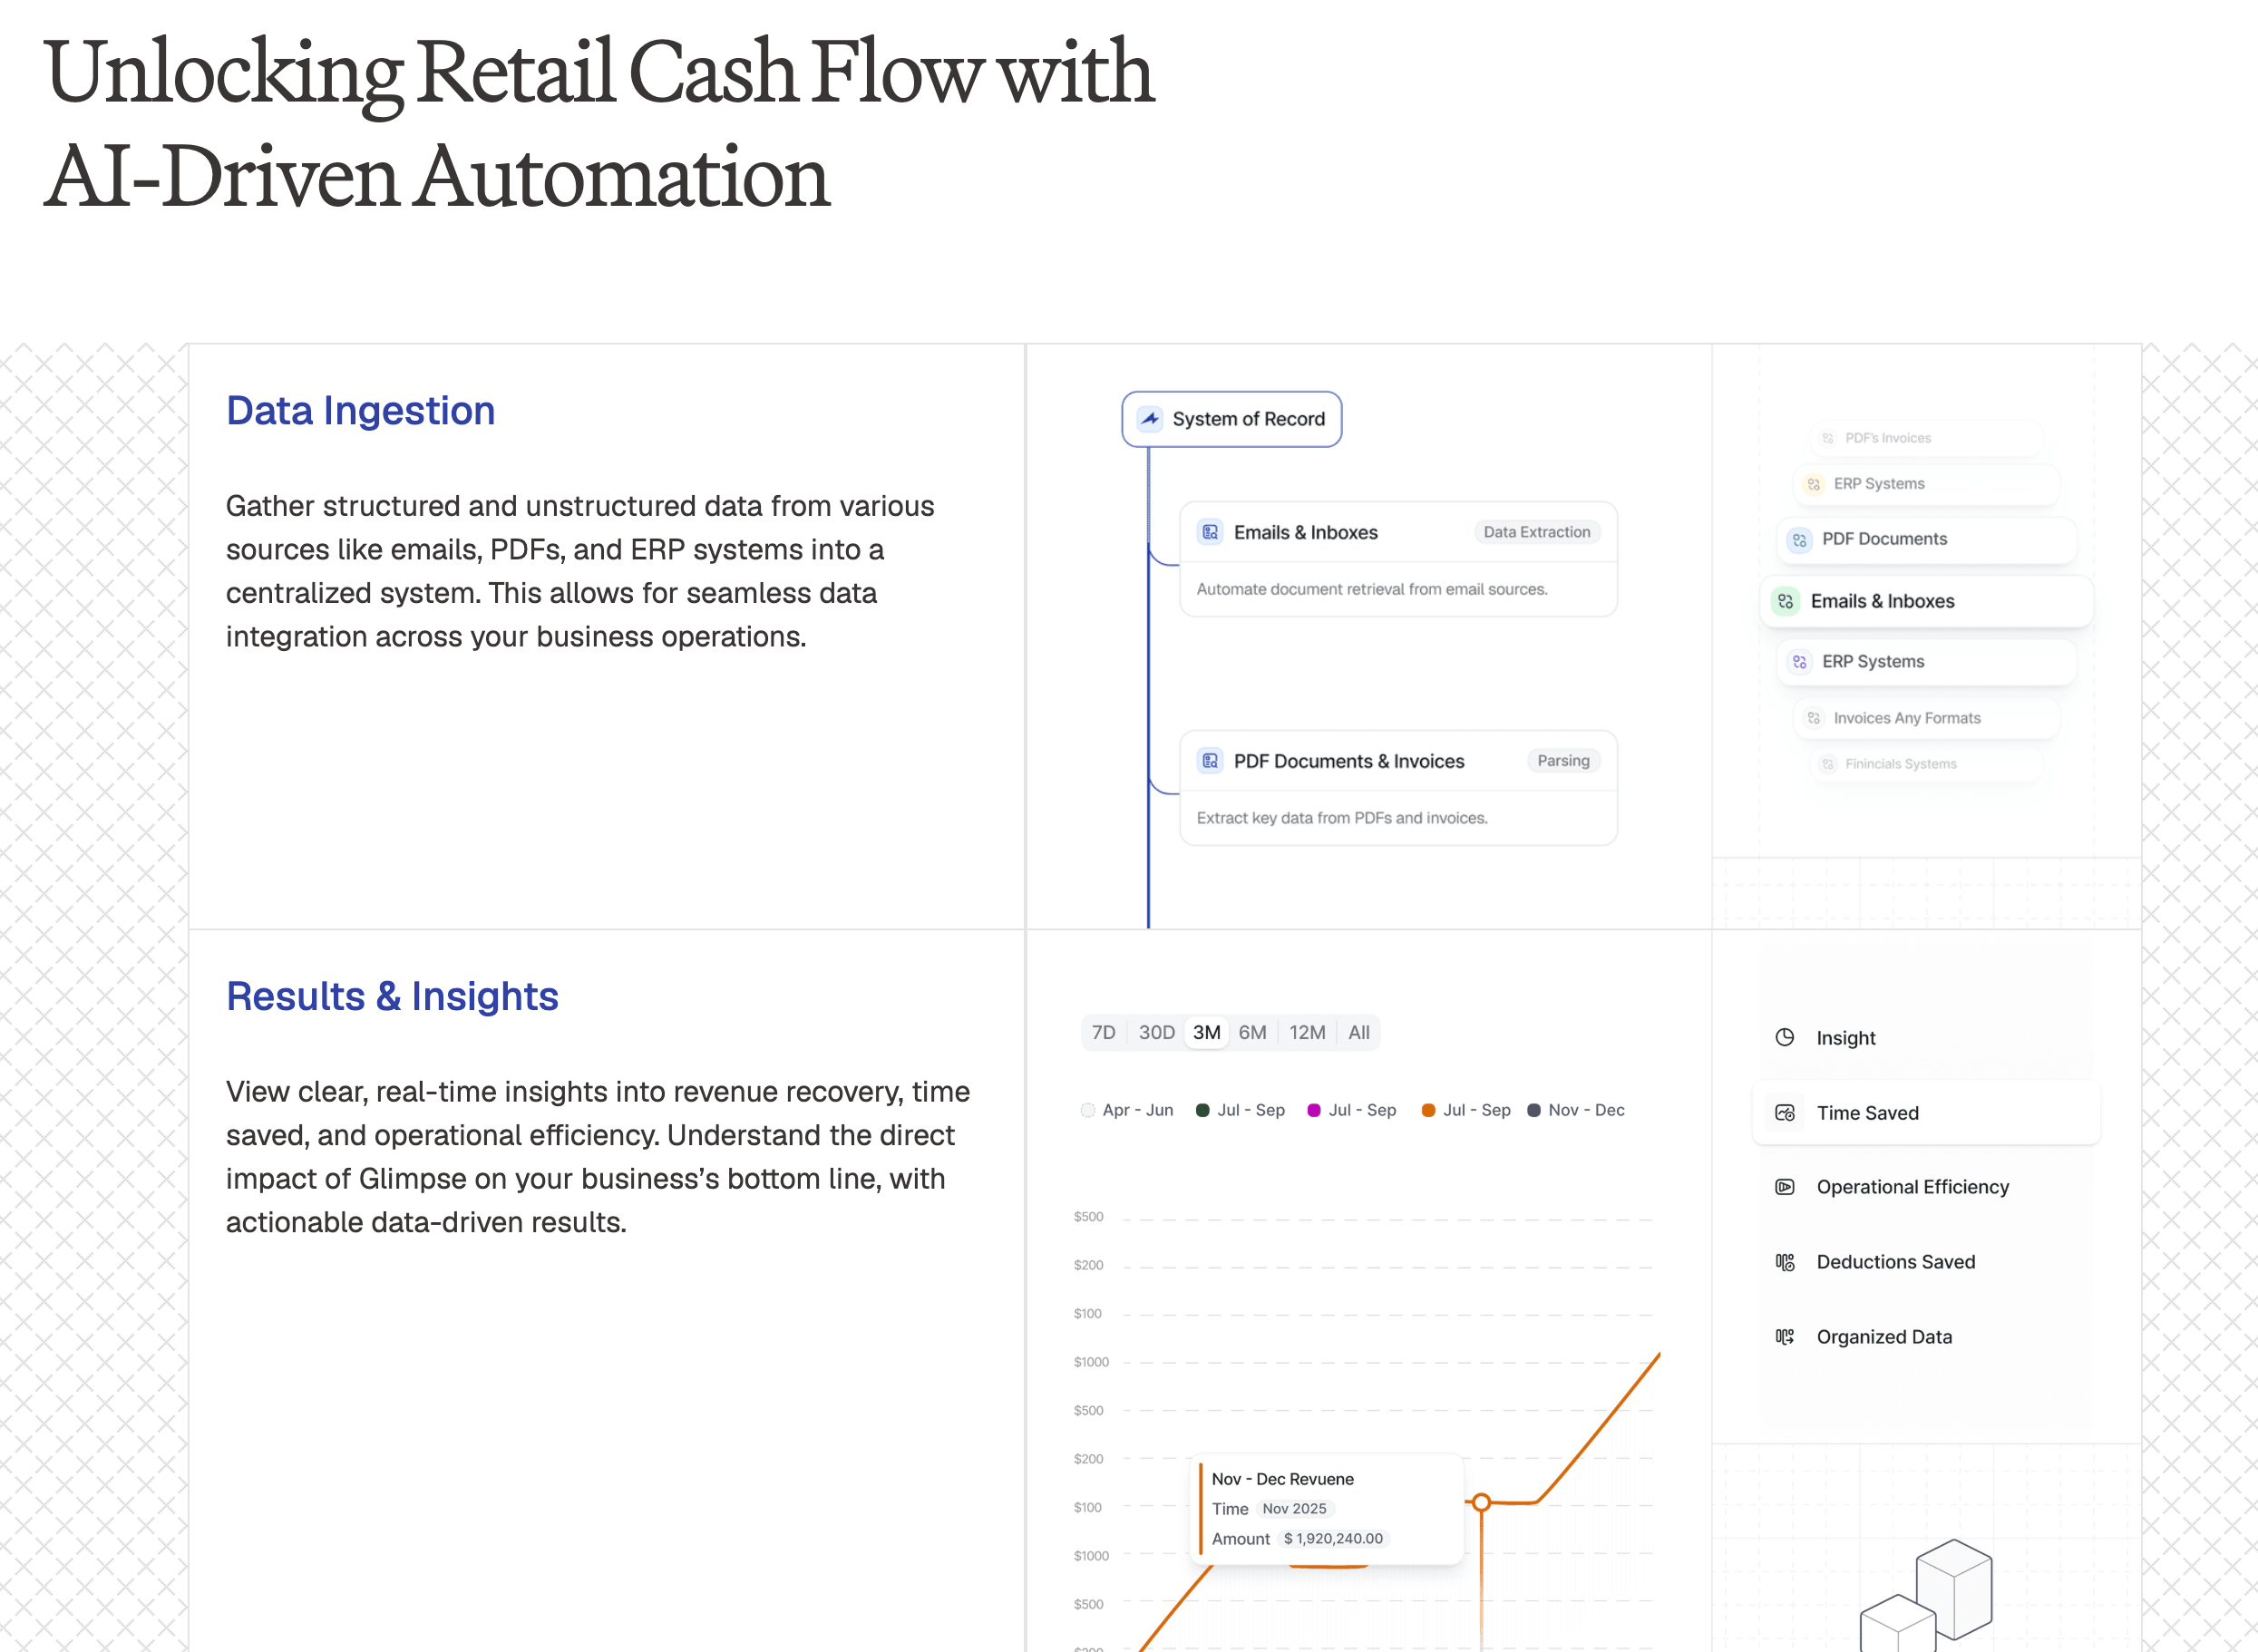Click the PDF Documents & Invoices card icon
2258x1652 pixels.
pos(1210,761)
